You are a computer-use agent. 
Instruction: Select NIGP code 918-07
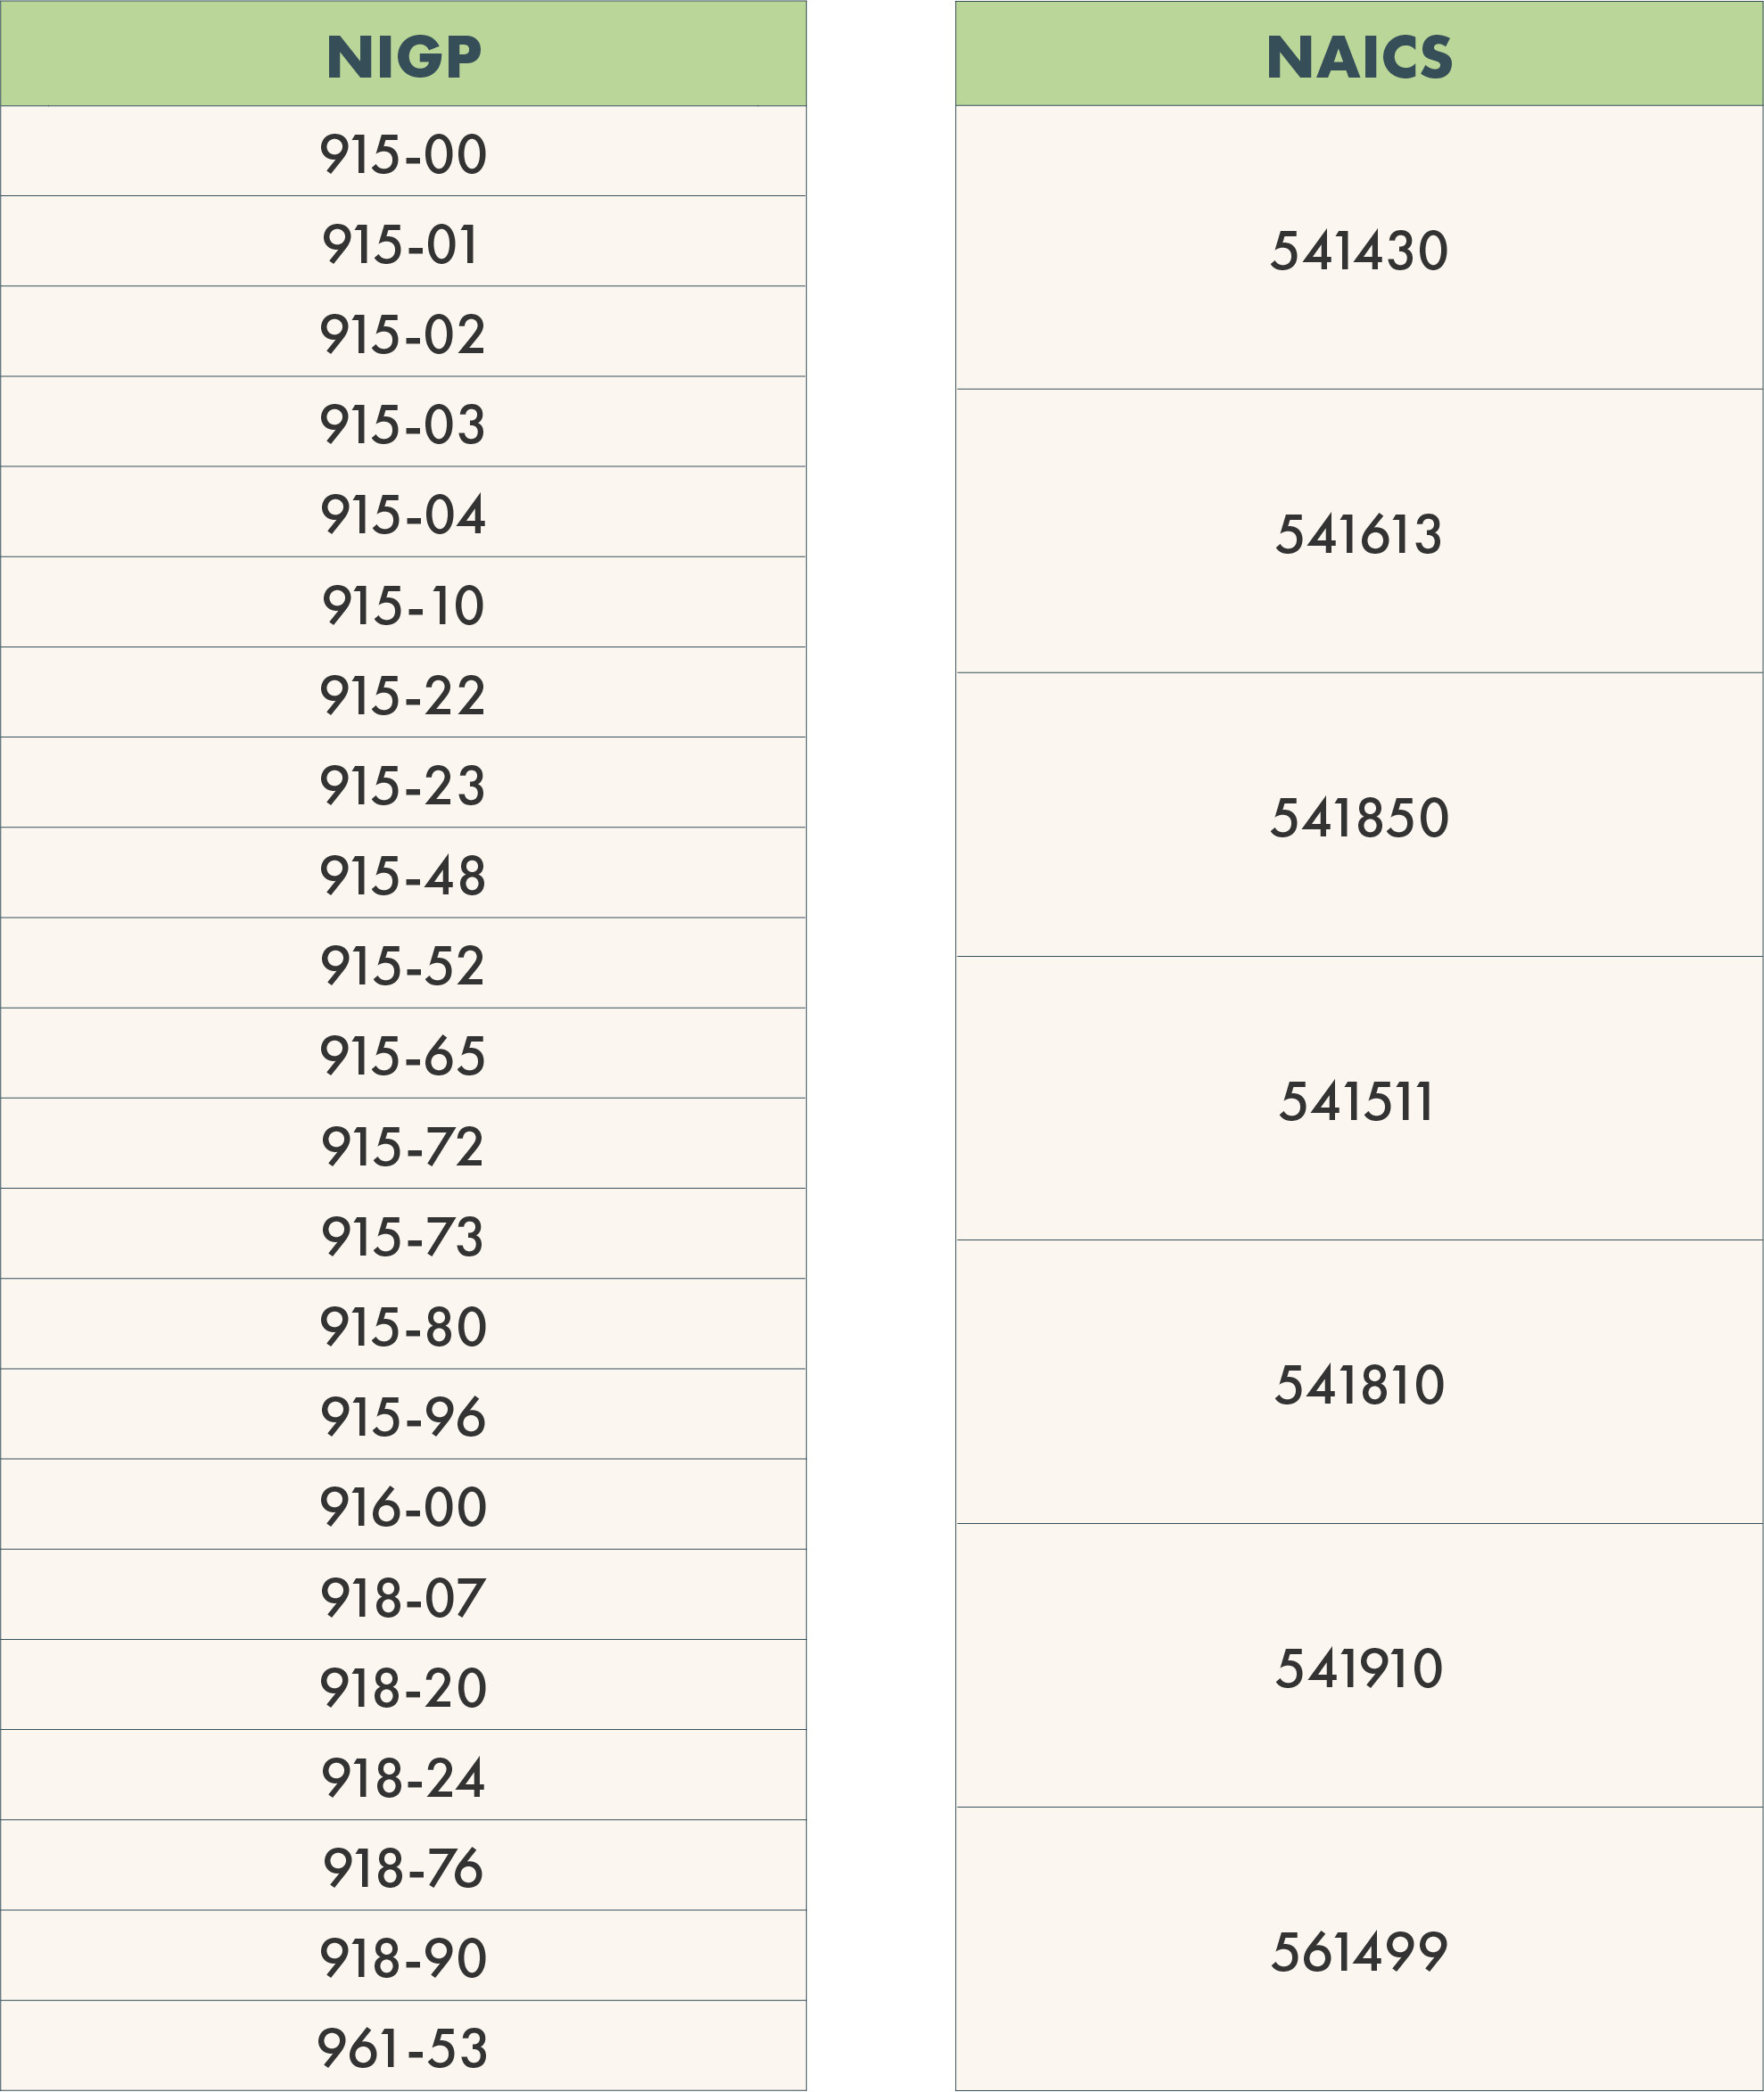[403, 1597]
